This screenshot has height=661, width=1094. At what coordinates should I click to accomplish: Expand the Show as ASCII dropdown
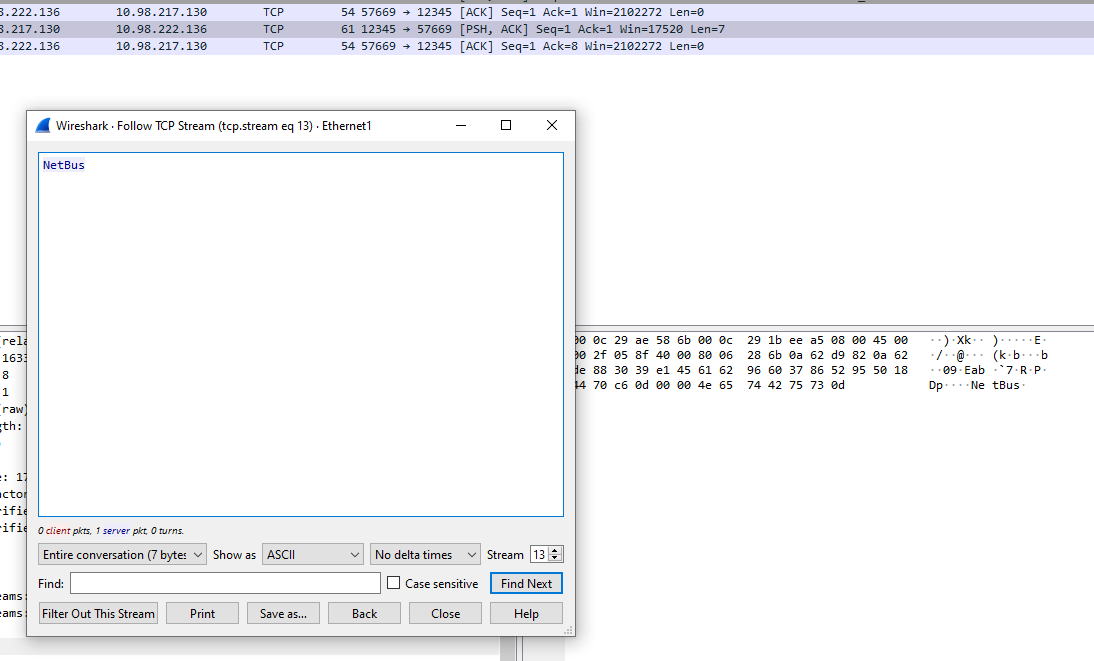coord(313,555)
